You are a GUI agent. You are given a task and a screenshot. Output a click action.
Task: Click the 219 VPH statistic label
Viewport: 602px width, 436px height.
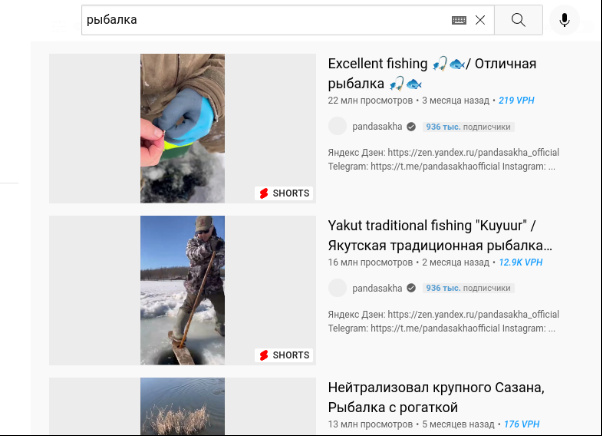pos(520,101)
